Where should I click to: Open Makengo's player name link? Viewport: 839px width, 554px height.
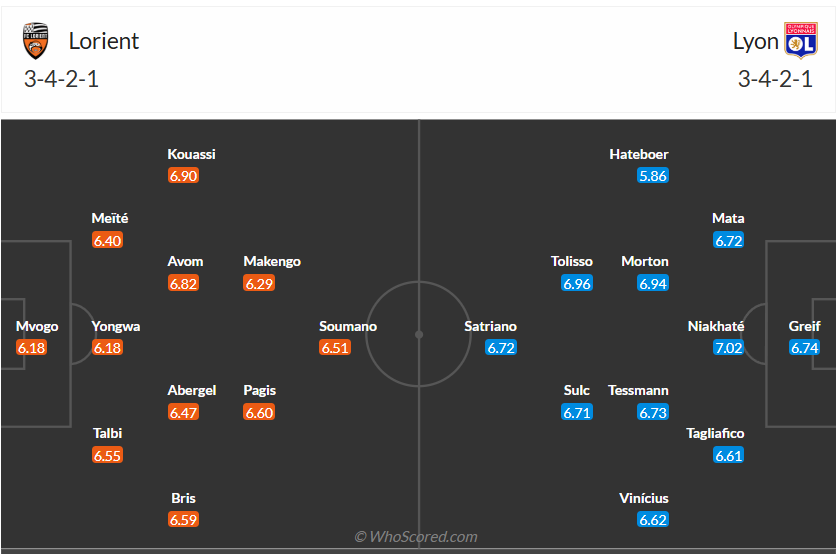pos(272,261)
